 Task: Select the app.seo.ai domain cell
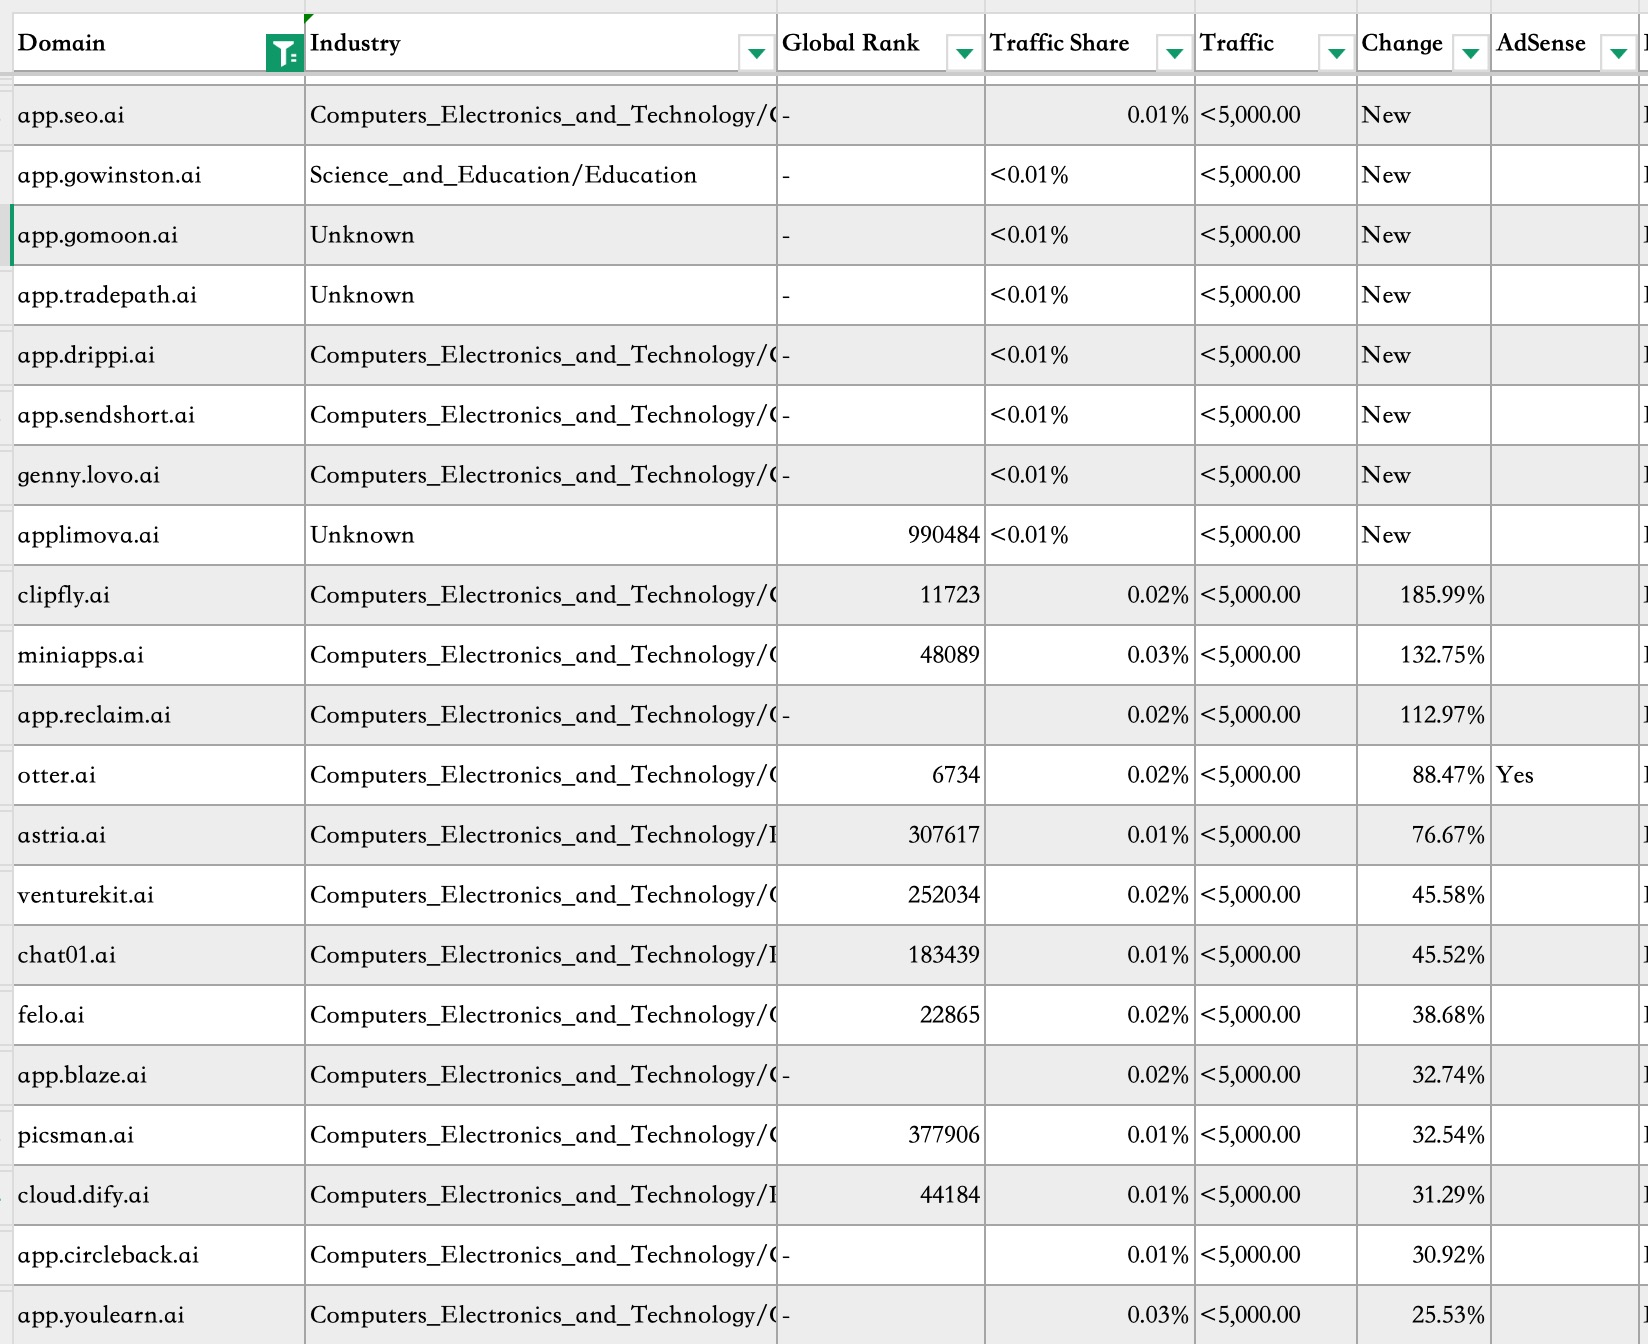pyautogui.click(x=159, y=115)
